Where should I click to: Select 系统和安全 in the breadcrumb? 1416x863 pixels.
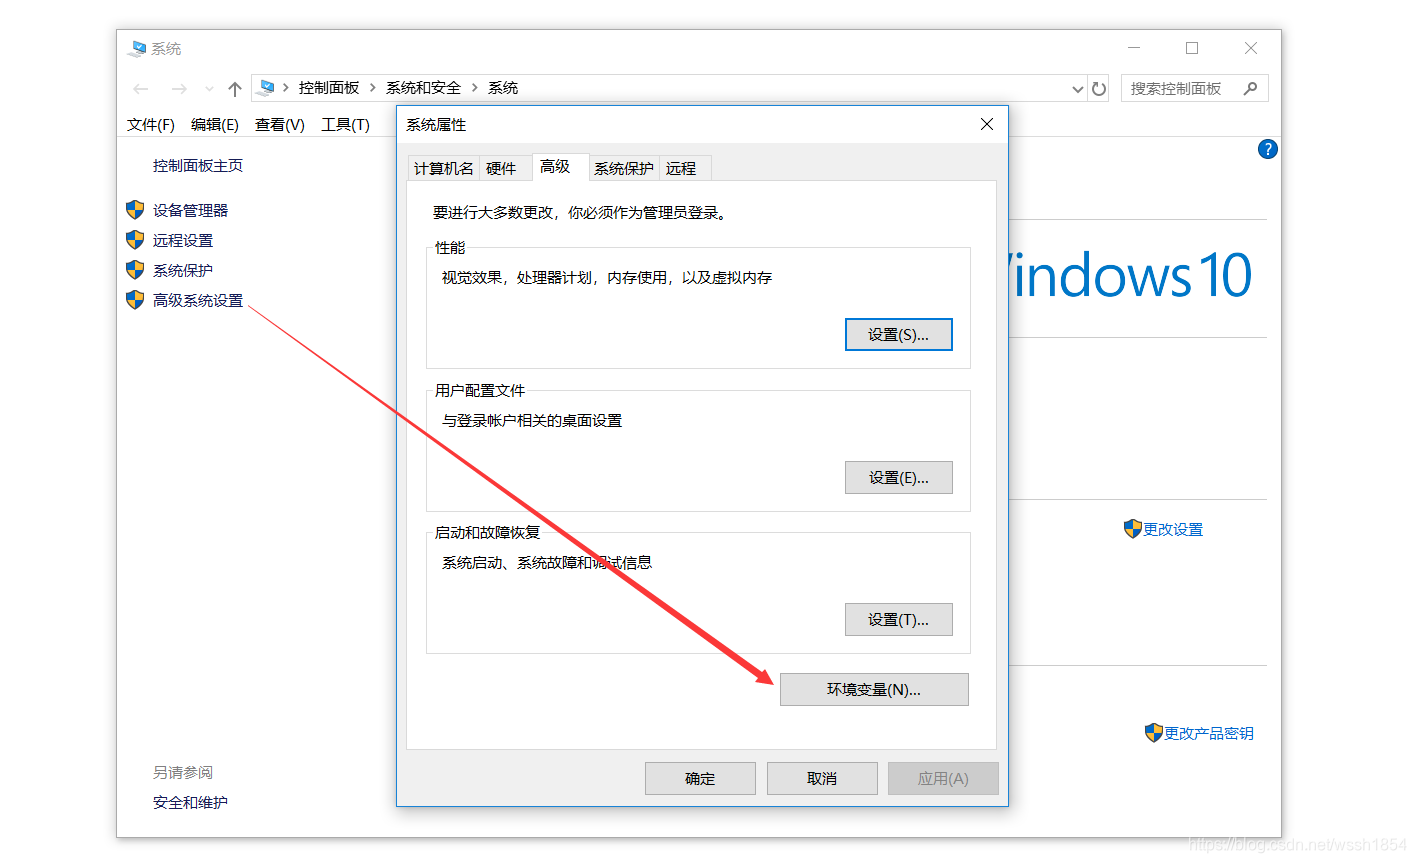pyautogui.click(x=423, y=88)
